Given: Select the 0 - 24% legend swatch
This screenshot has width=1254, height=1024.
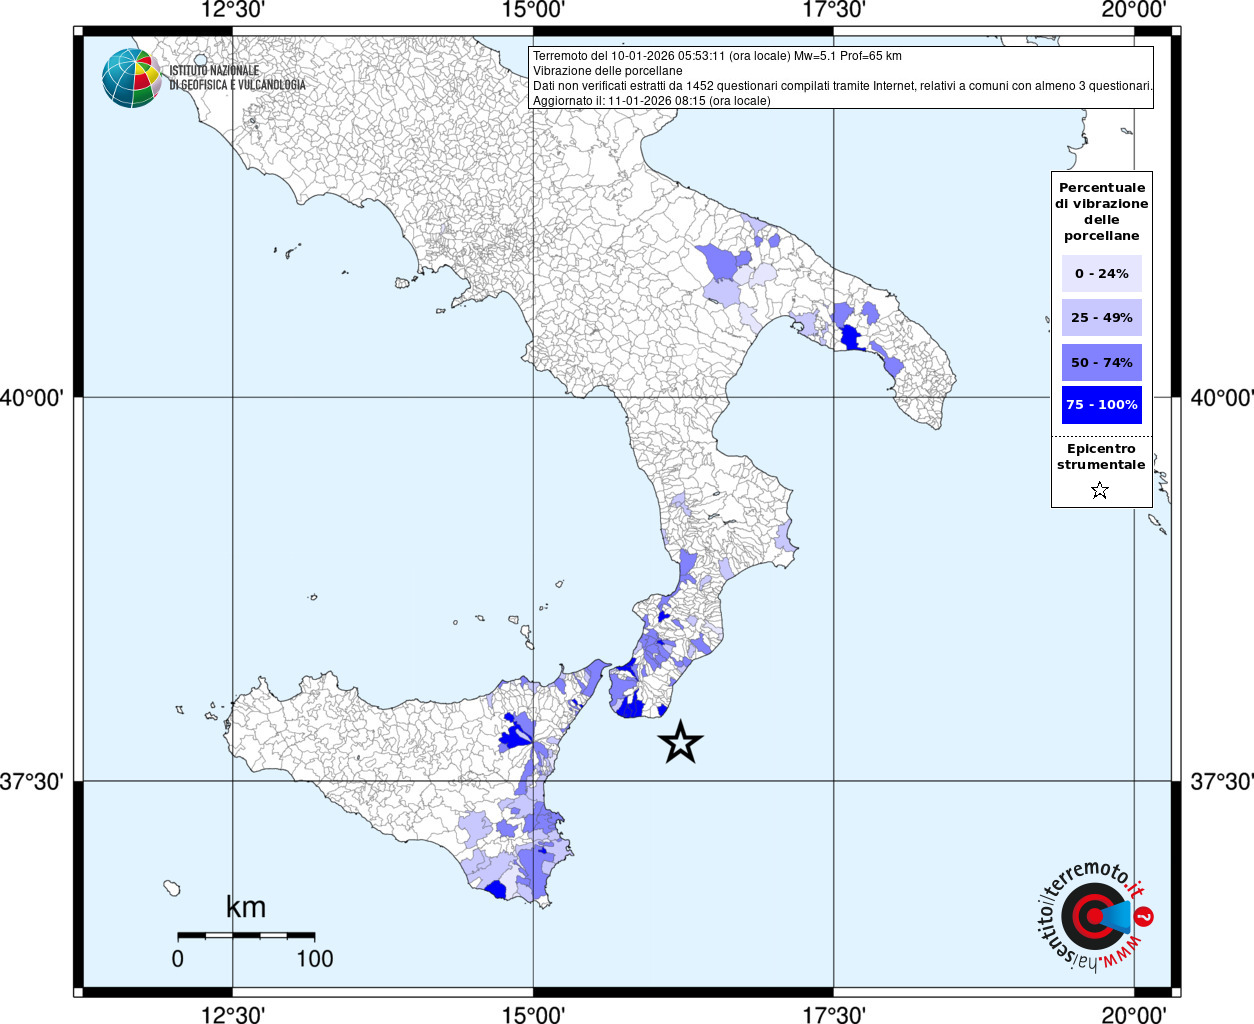Looking at the screenshot, I should [x=1101, y=273].
